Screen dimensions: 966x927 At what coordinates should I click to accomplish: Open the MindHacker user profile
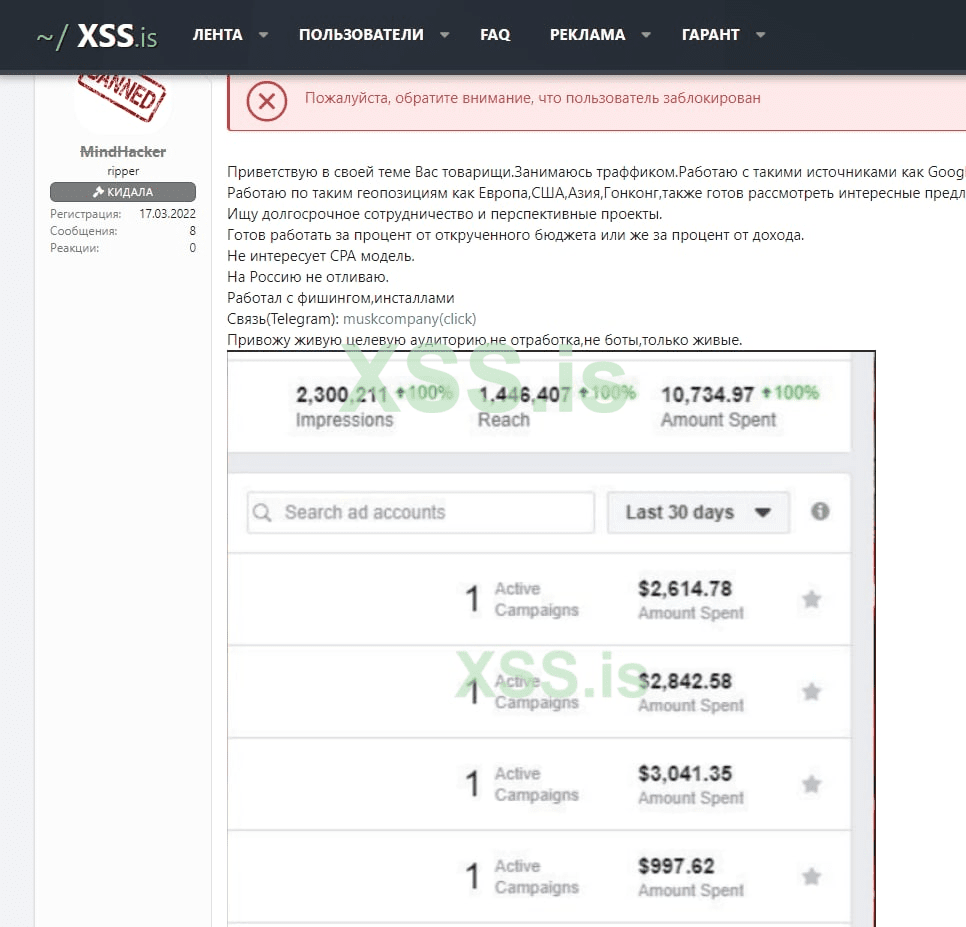(123, 152)
